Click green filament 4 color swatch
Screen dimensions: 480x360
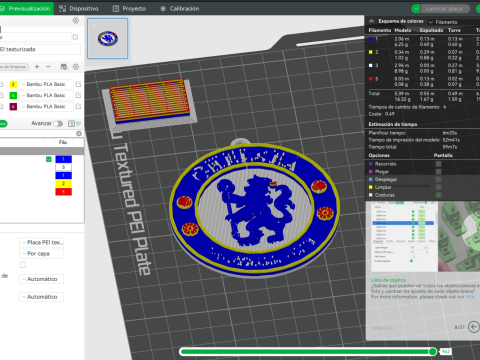(x=13, y=95)
